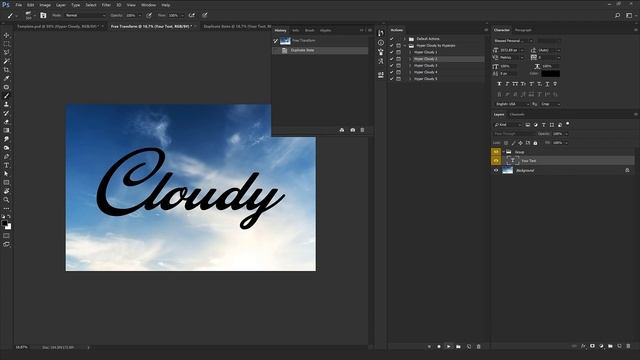640x360 pixels.
Task: Click the Photoshop search icon
Action: click(x=618, y=16)
